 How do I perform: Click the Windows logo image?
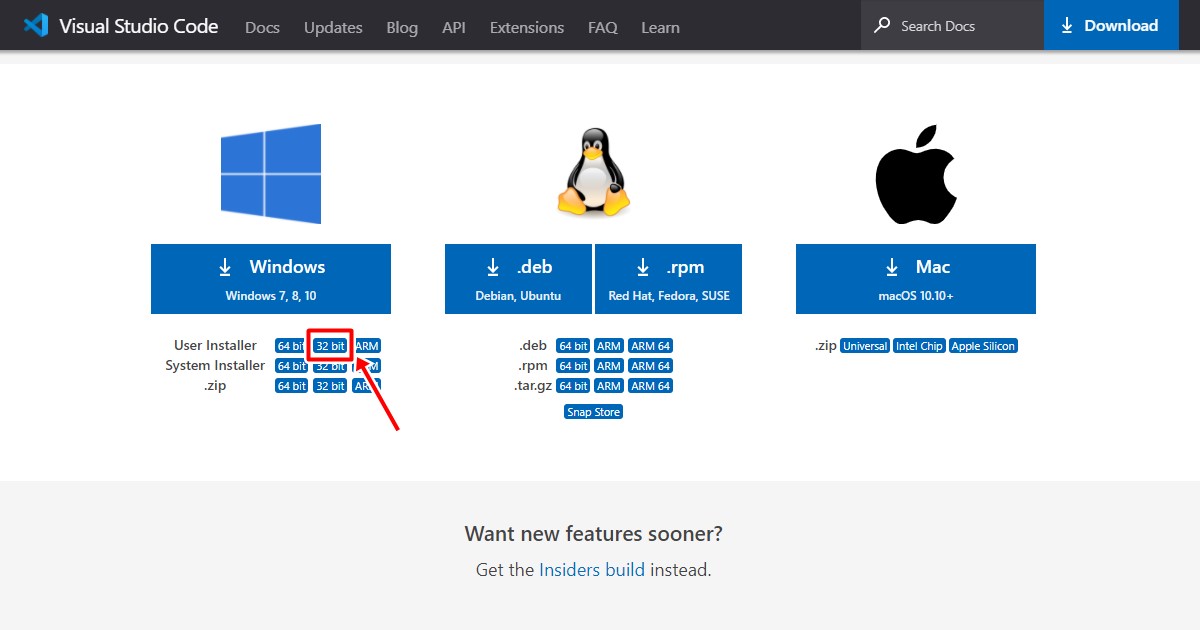[271, 174]
